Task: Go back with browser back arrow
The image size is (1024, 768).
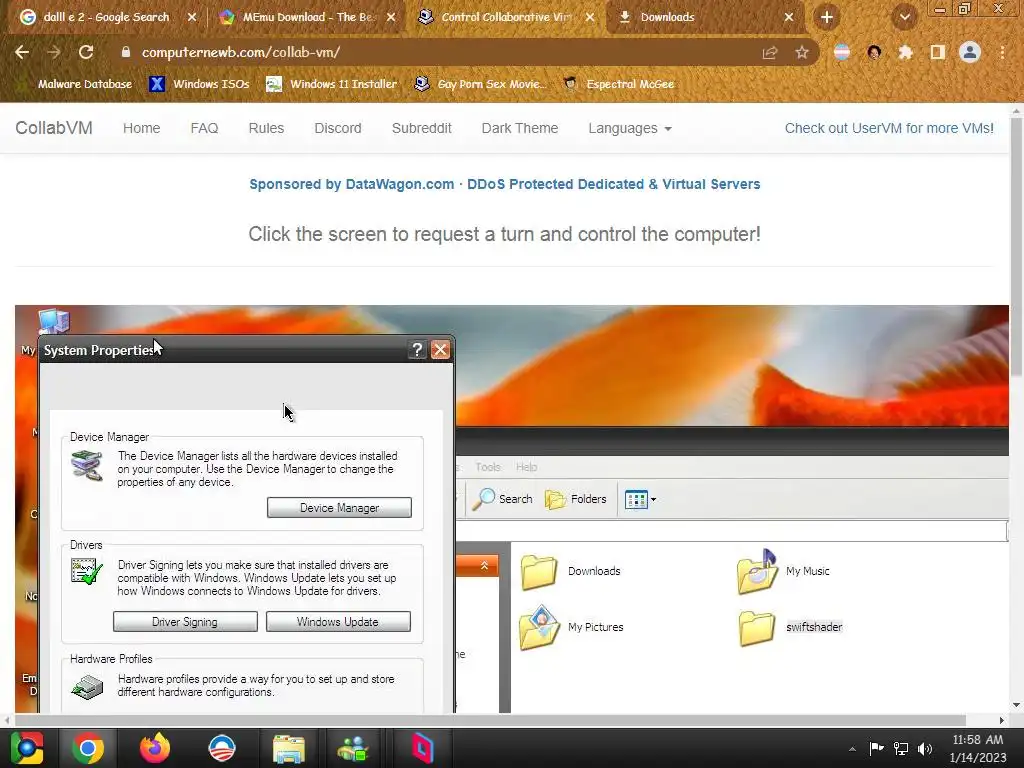Action: click(22, 52)
